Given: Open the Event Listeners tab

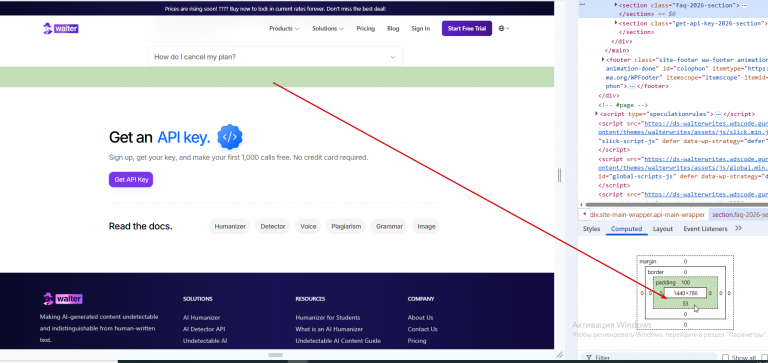Looking at the screenshot, I should click(705, 229).
